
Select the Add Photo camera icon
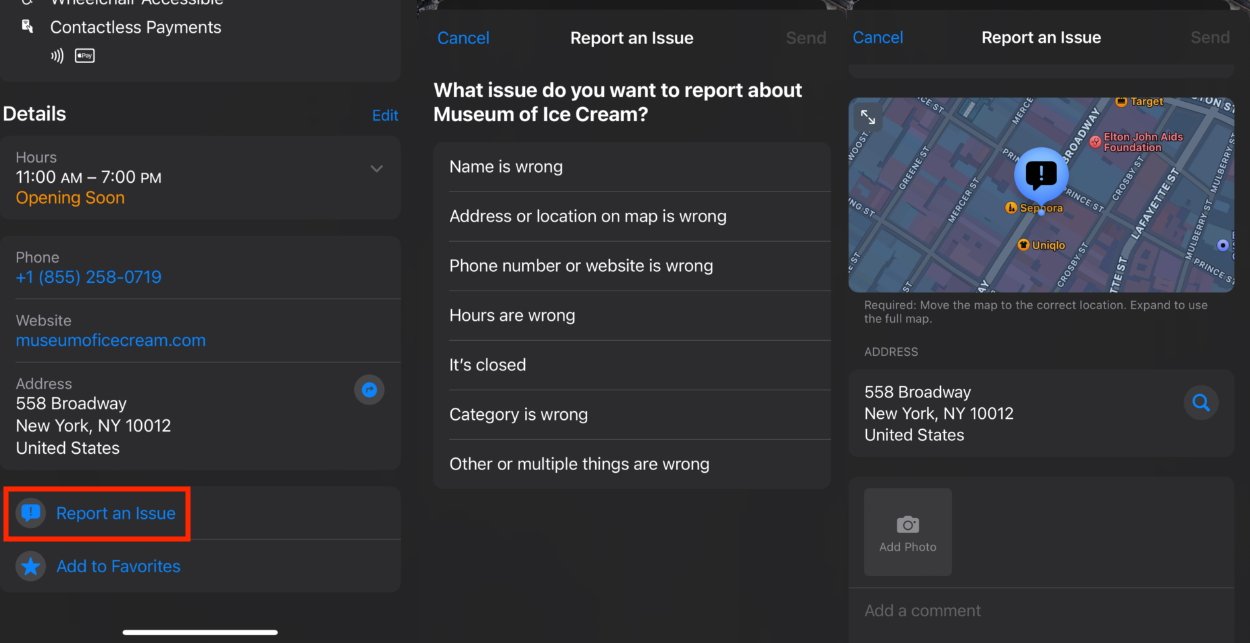point(907,524)
